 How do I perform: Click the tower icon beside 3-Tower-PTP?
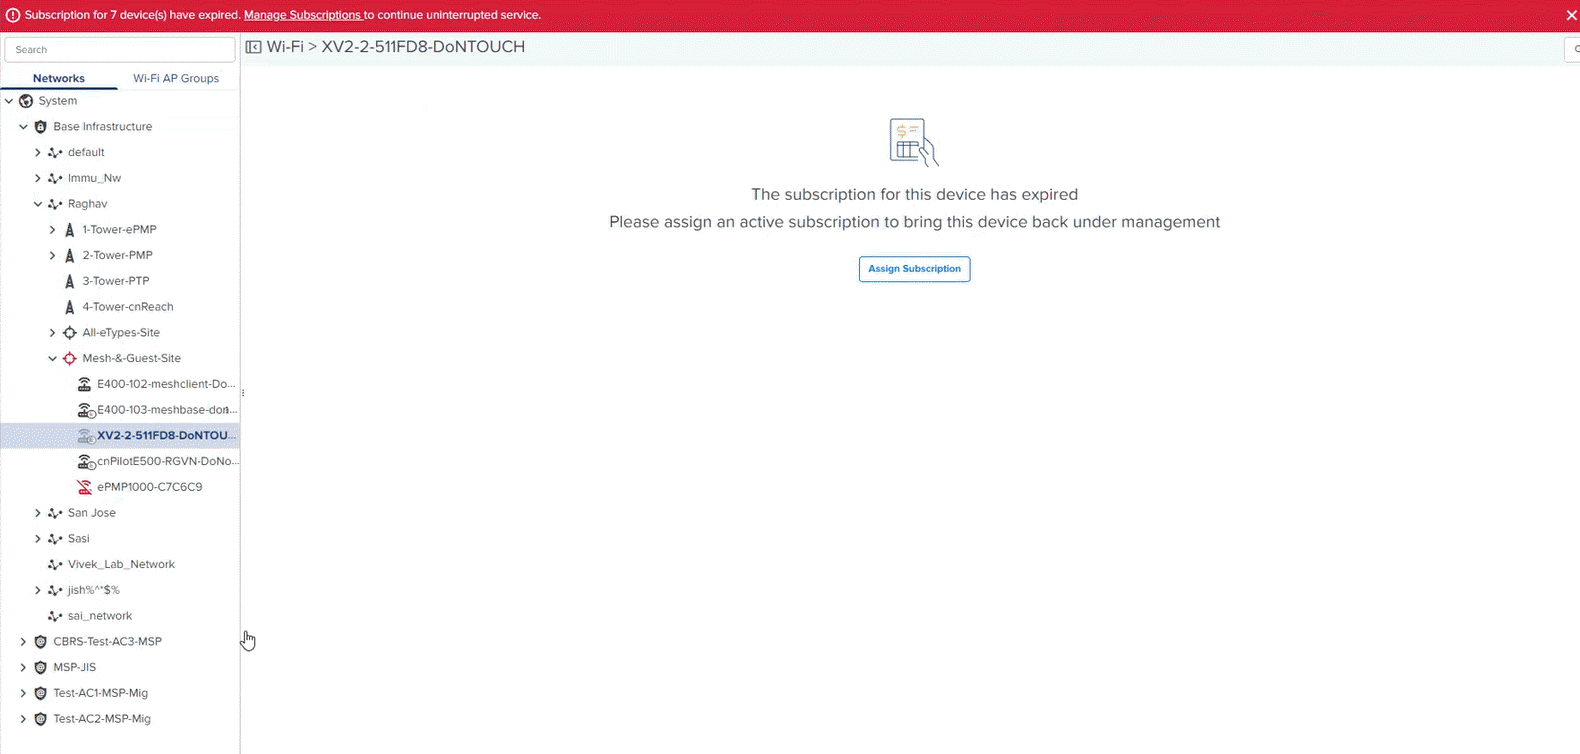click(69, 281)
